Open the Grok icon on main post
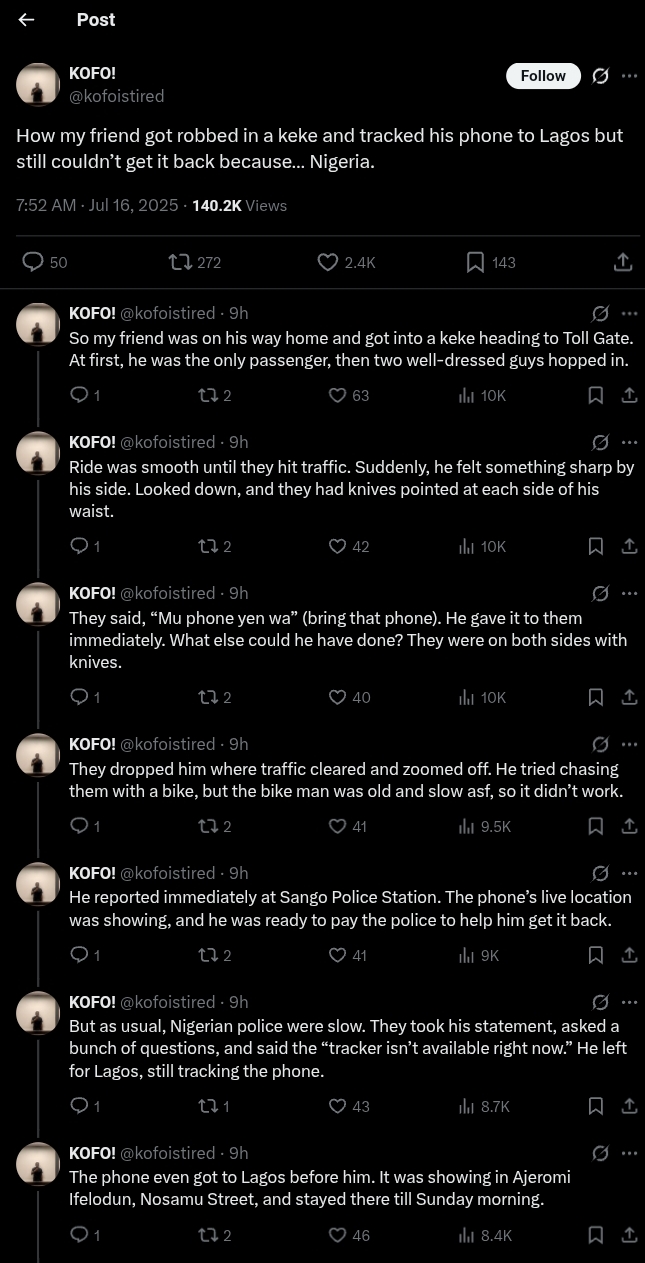This screenshot has width=645, height=1263. pos(600,76)
